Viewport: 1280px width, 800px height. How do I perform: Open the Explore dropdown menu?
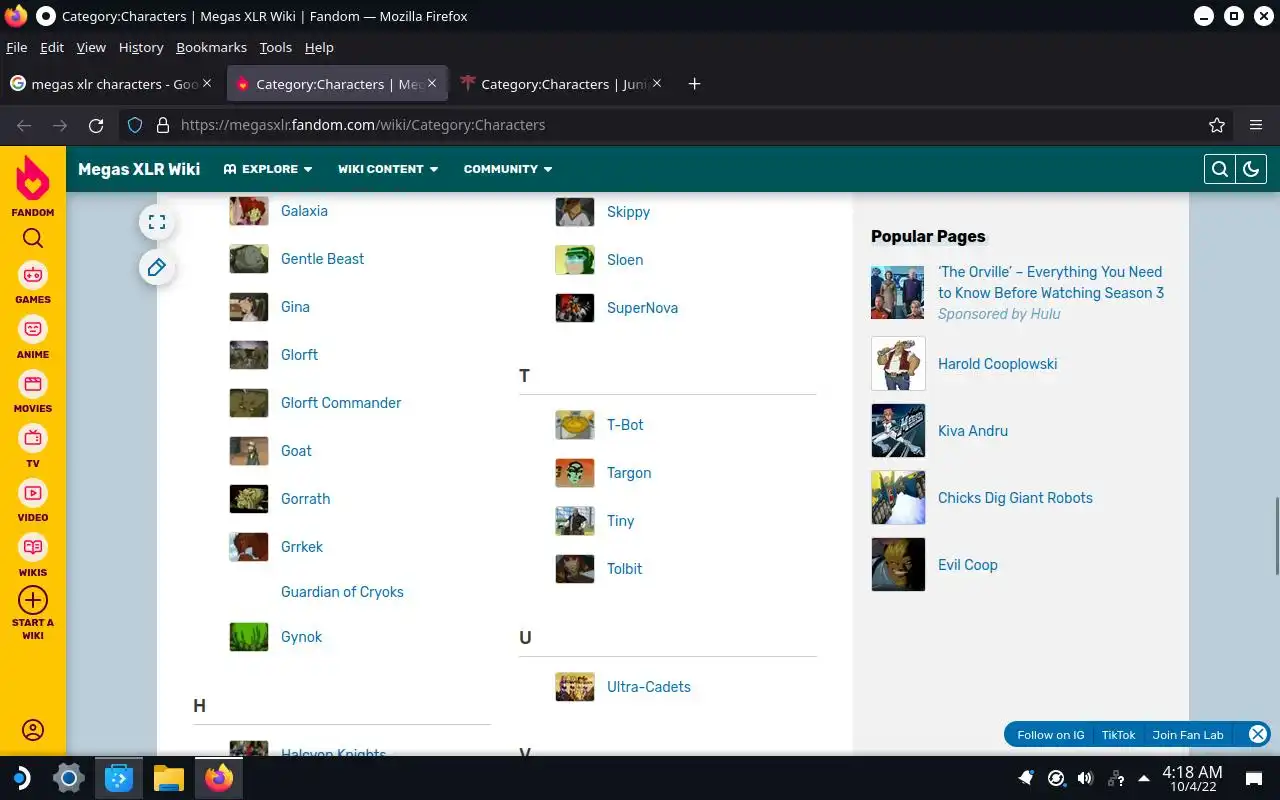[268, 169]
